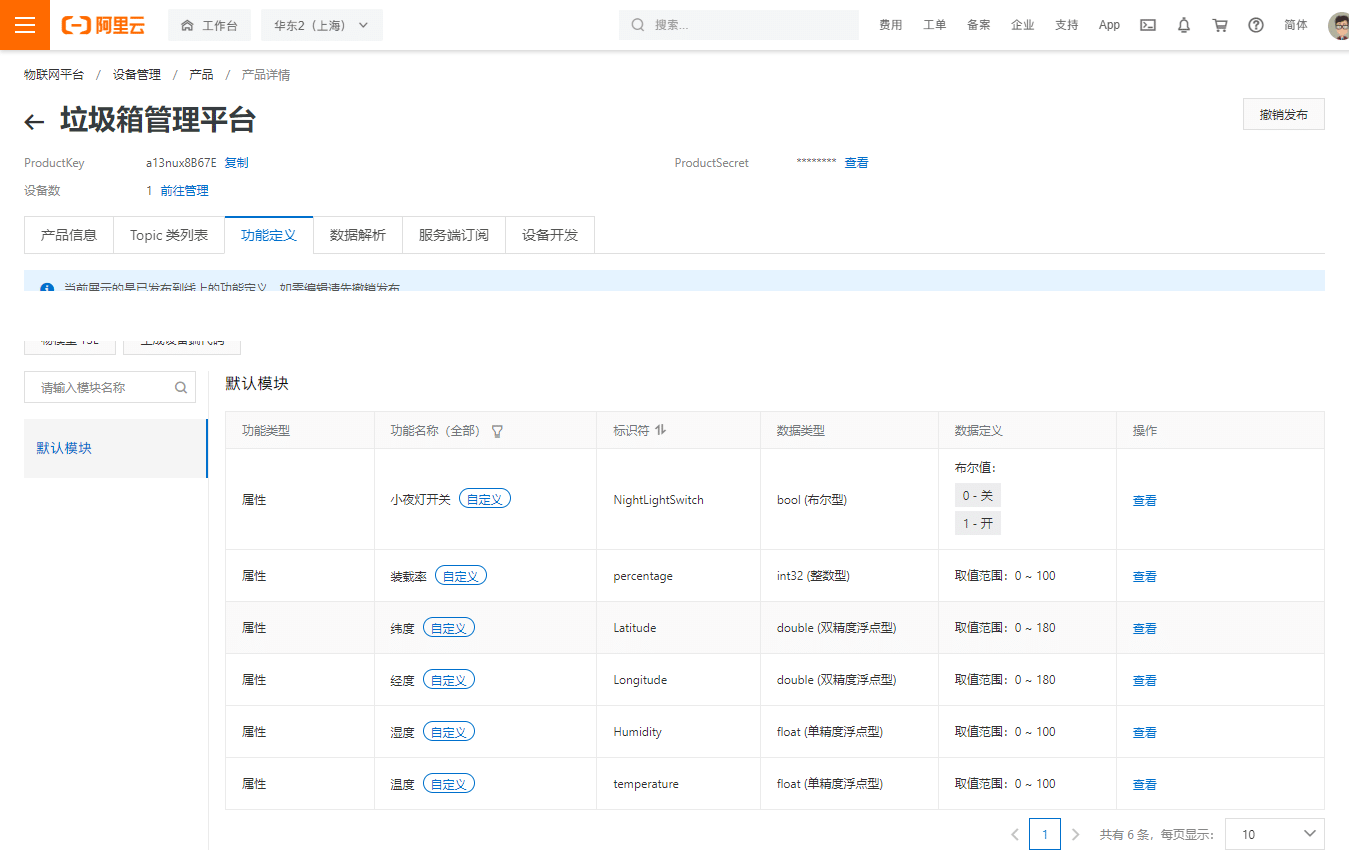Click the help question mark icon
1349x865 pixels.
[x=1256, y=25]
